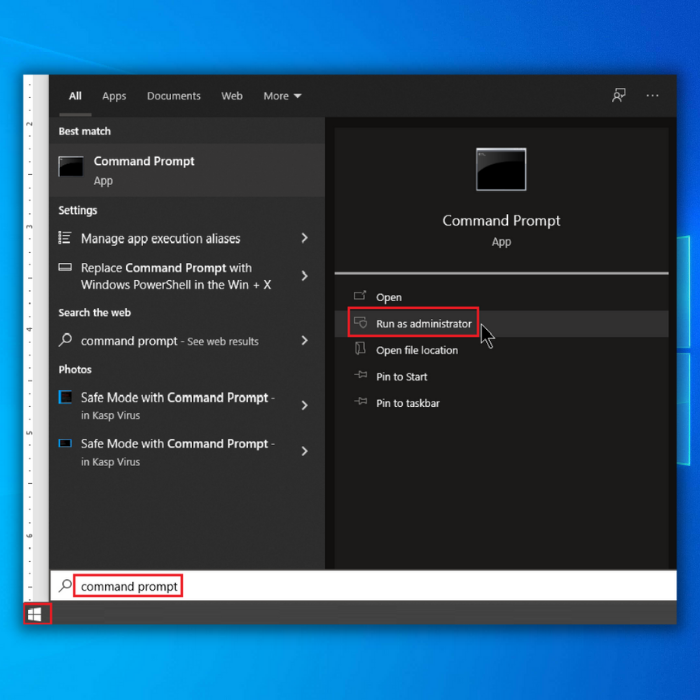Click the Pin to Start pin icon

tap(361, 376)
